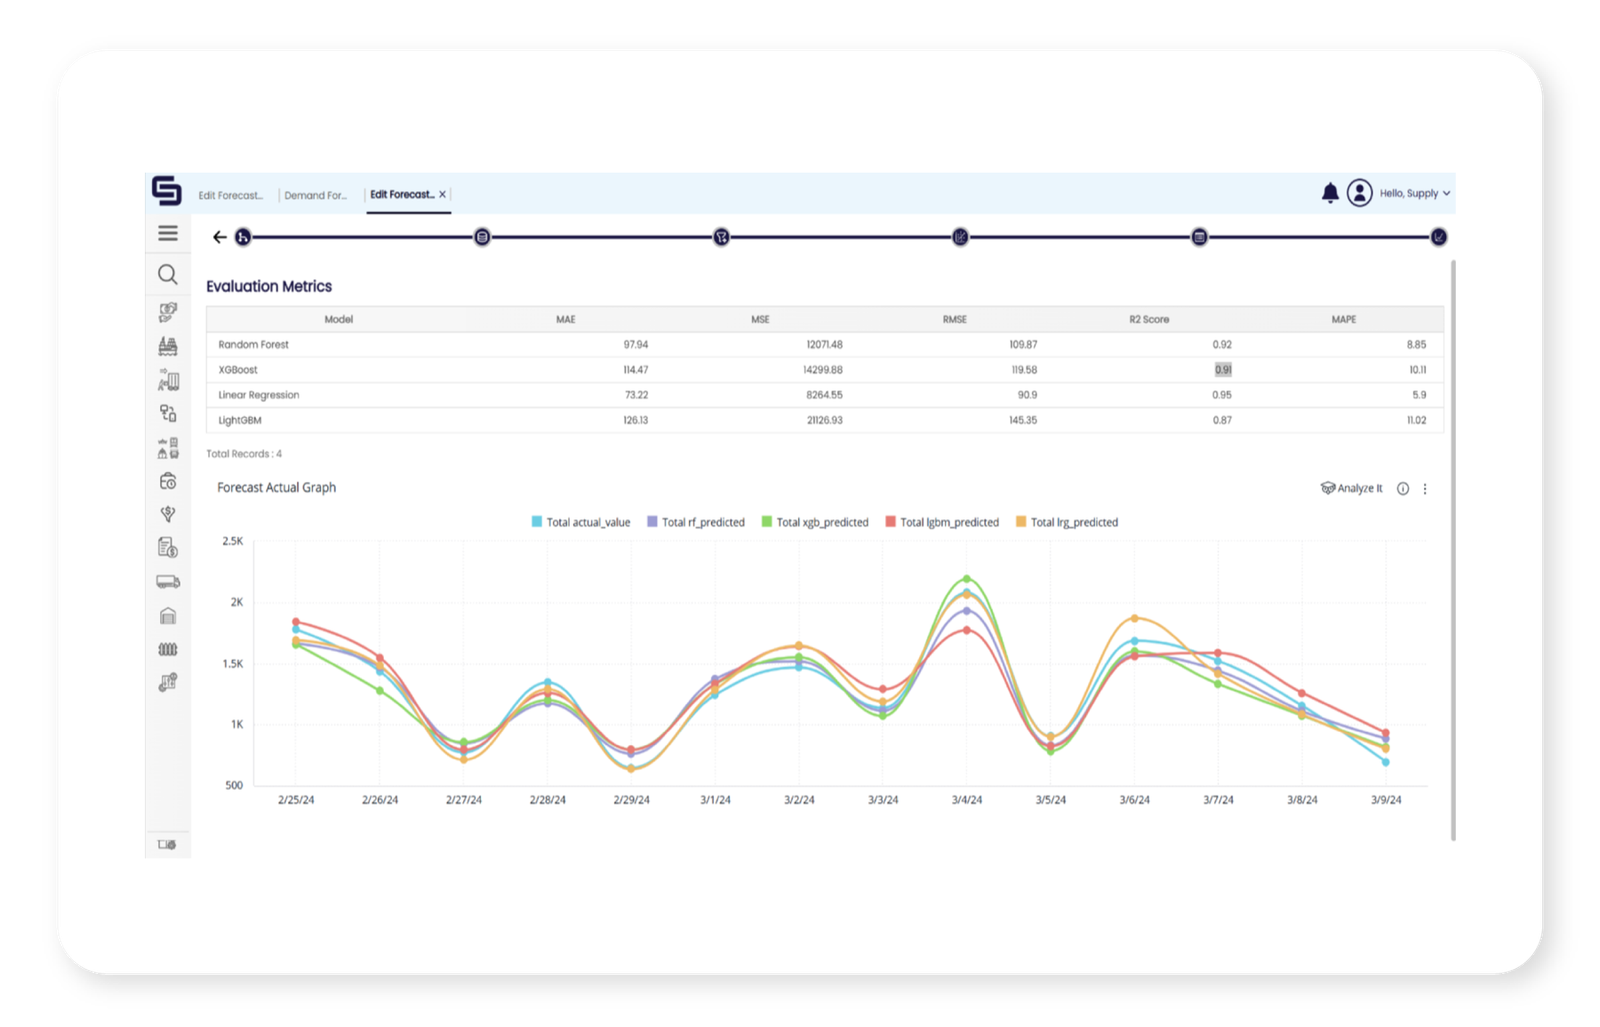
Task: Open the three-dot options menu near Analyze It
Action: (x=1424, y=489)
